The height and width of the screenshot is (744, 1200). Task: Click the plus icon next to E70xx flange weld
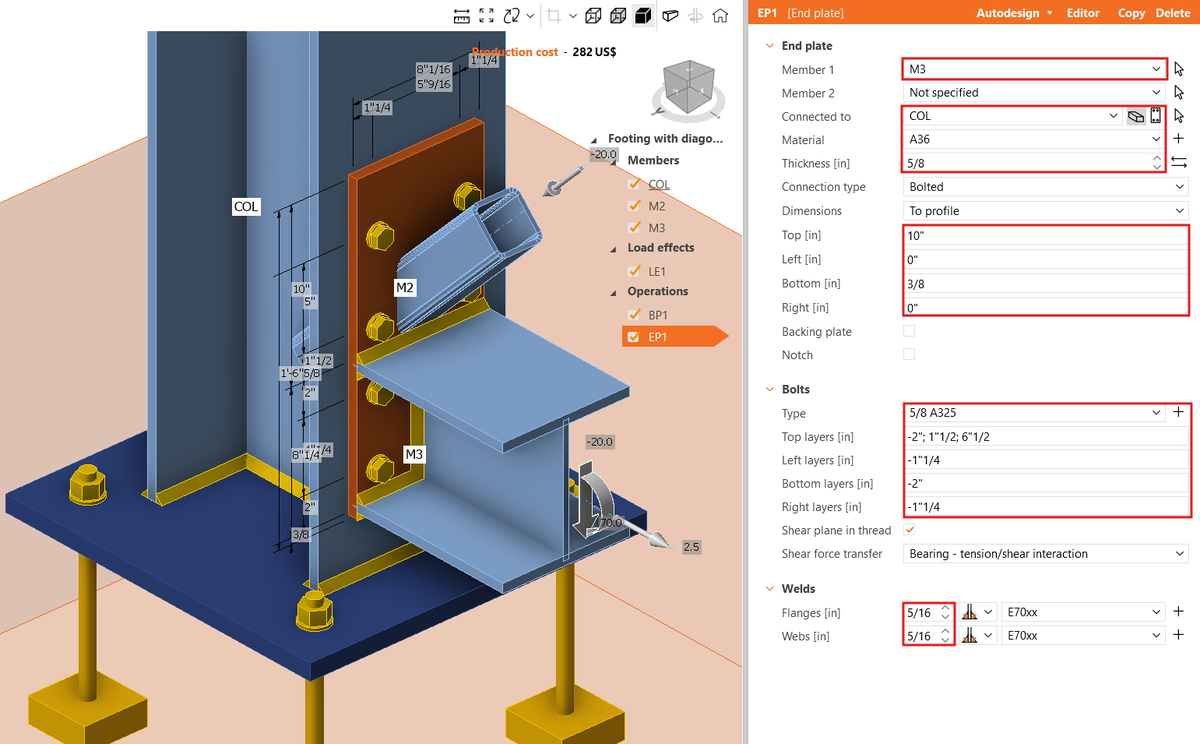(1178, 611)
